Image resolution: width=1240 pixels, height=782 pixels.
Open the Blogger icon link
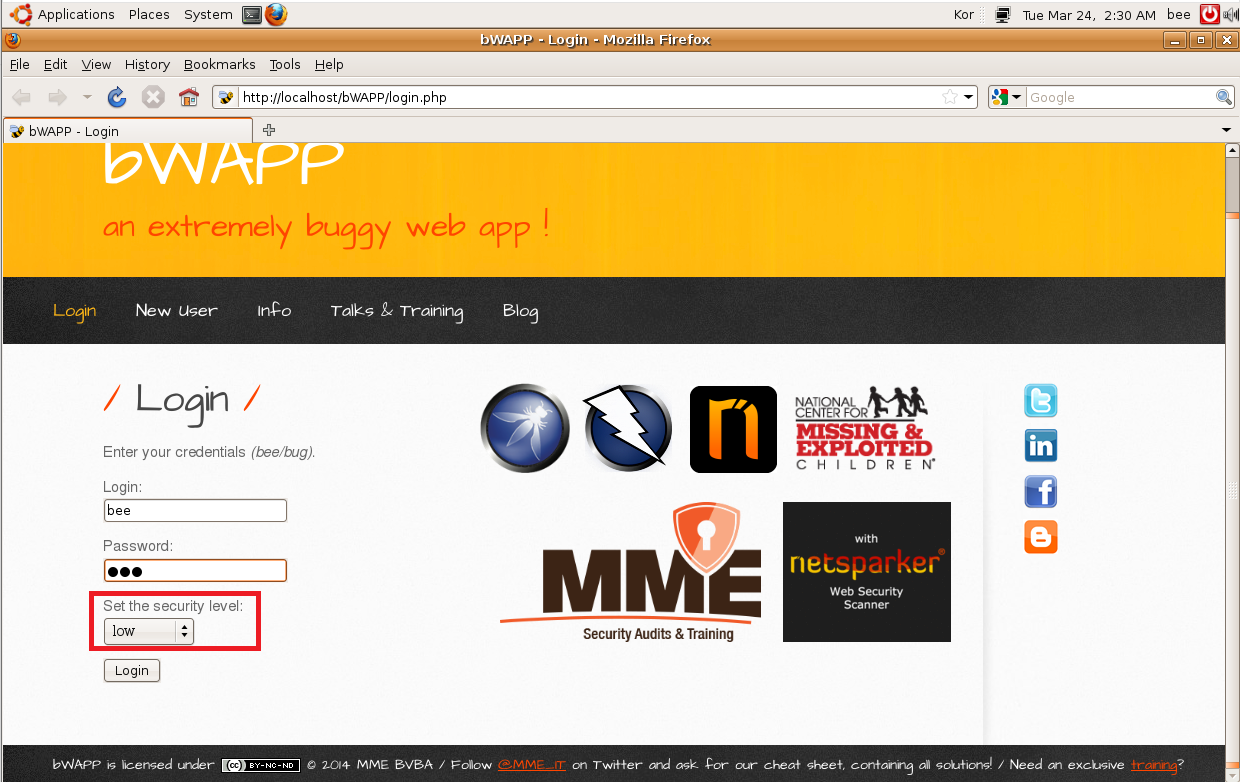[1040, 537]
